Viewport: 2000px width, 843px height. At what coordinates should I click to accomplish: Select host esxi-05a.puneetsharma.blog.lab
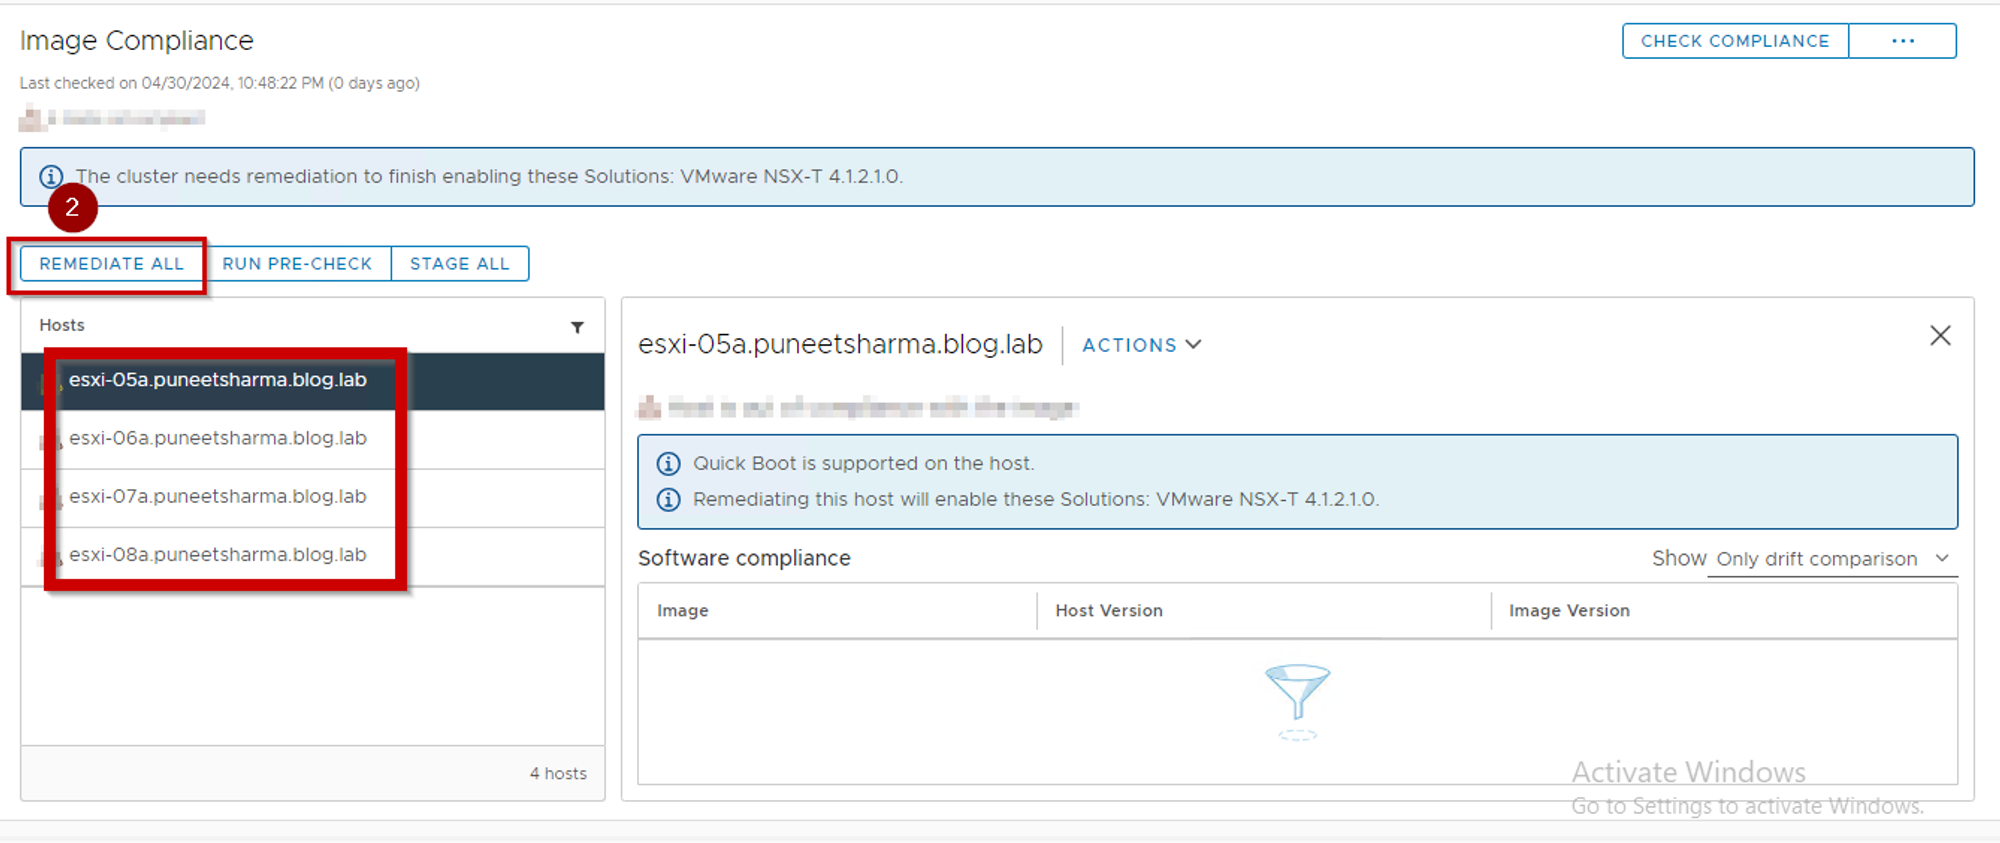[217, 380]
